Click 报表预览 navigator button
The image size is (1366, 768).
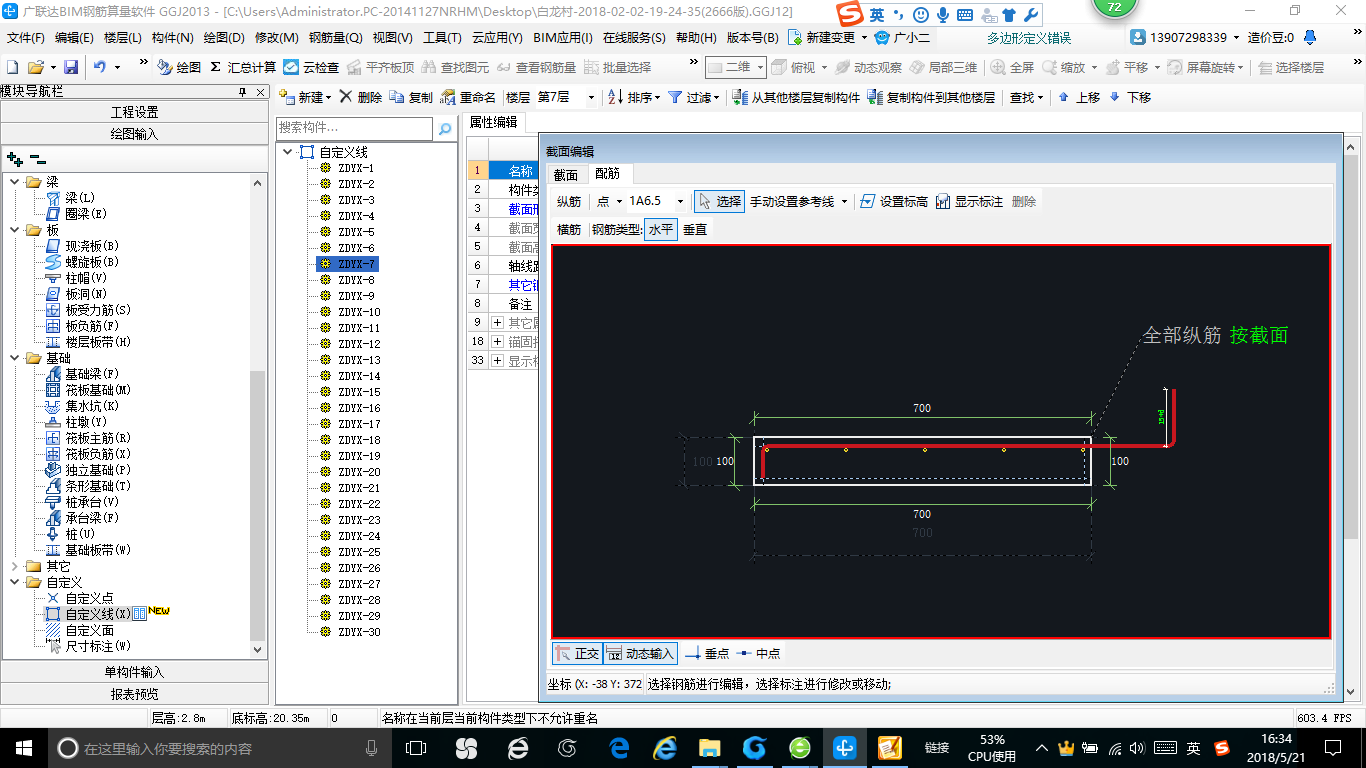tap(134, 693)
